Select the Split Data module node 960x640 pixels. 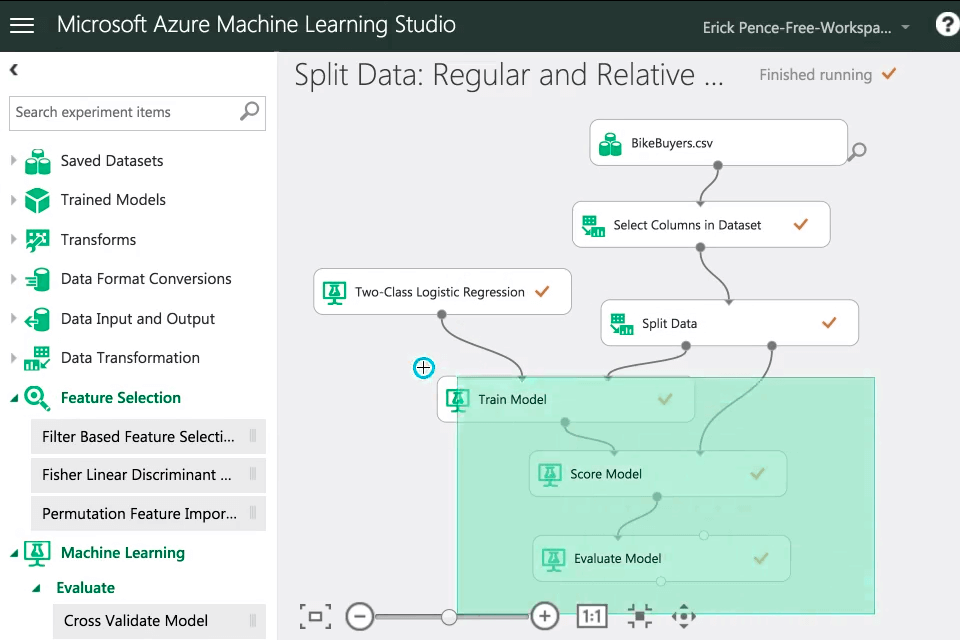pos(730,323)
